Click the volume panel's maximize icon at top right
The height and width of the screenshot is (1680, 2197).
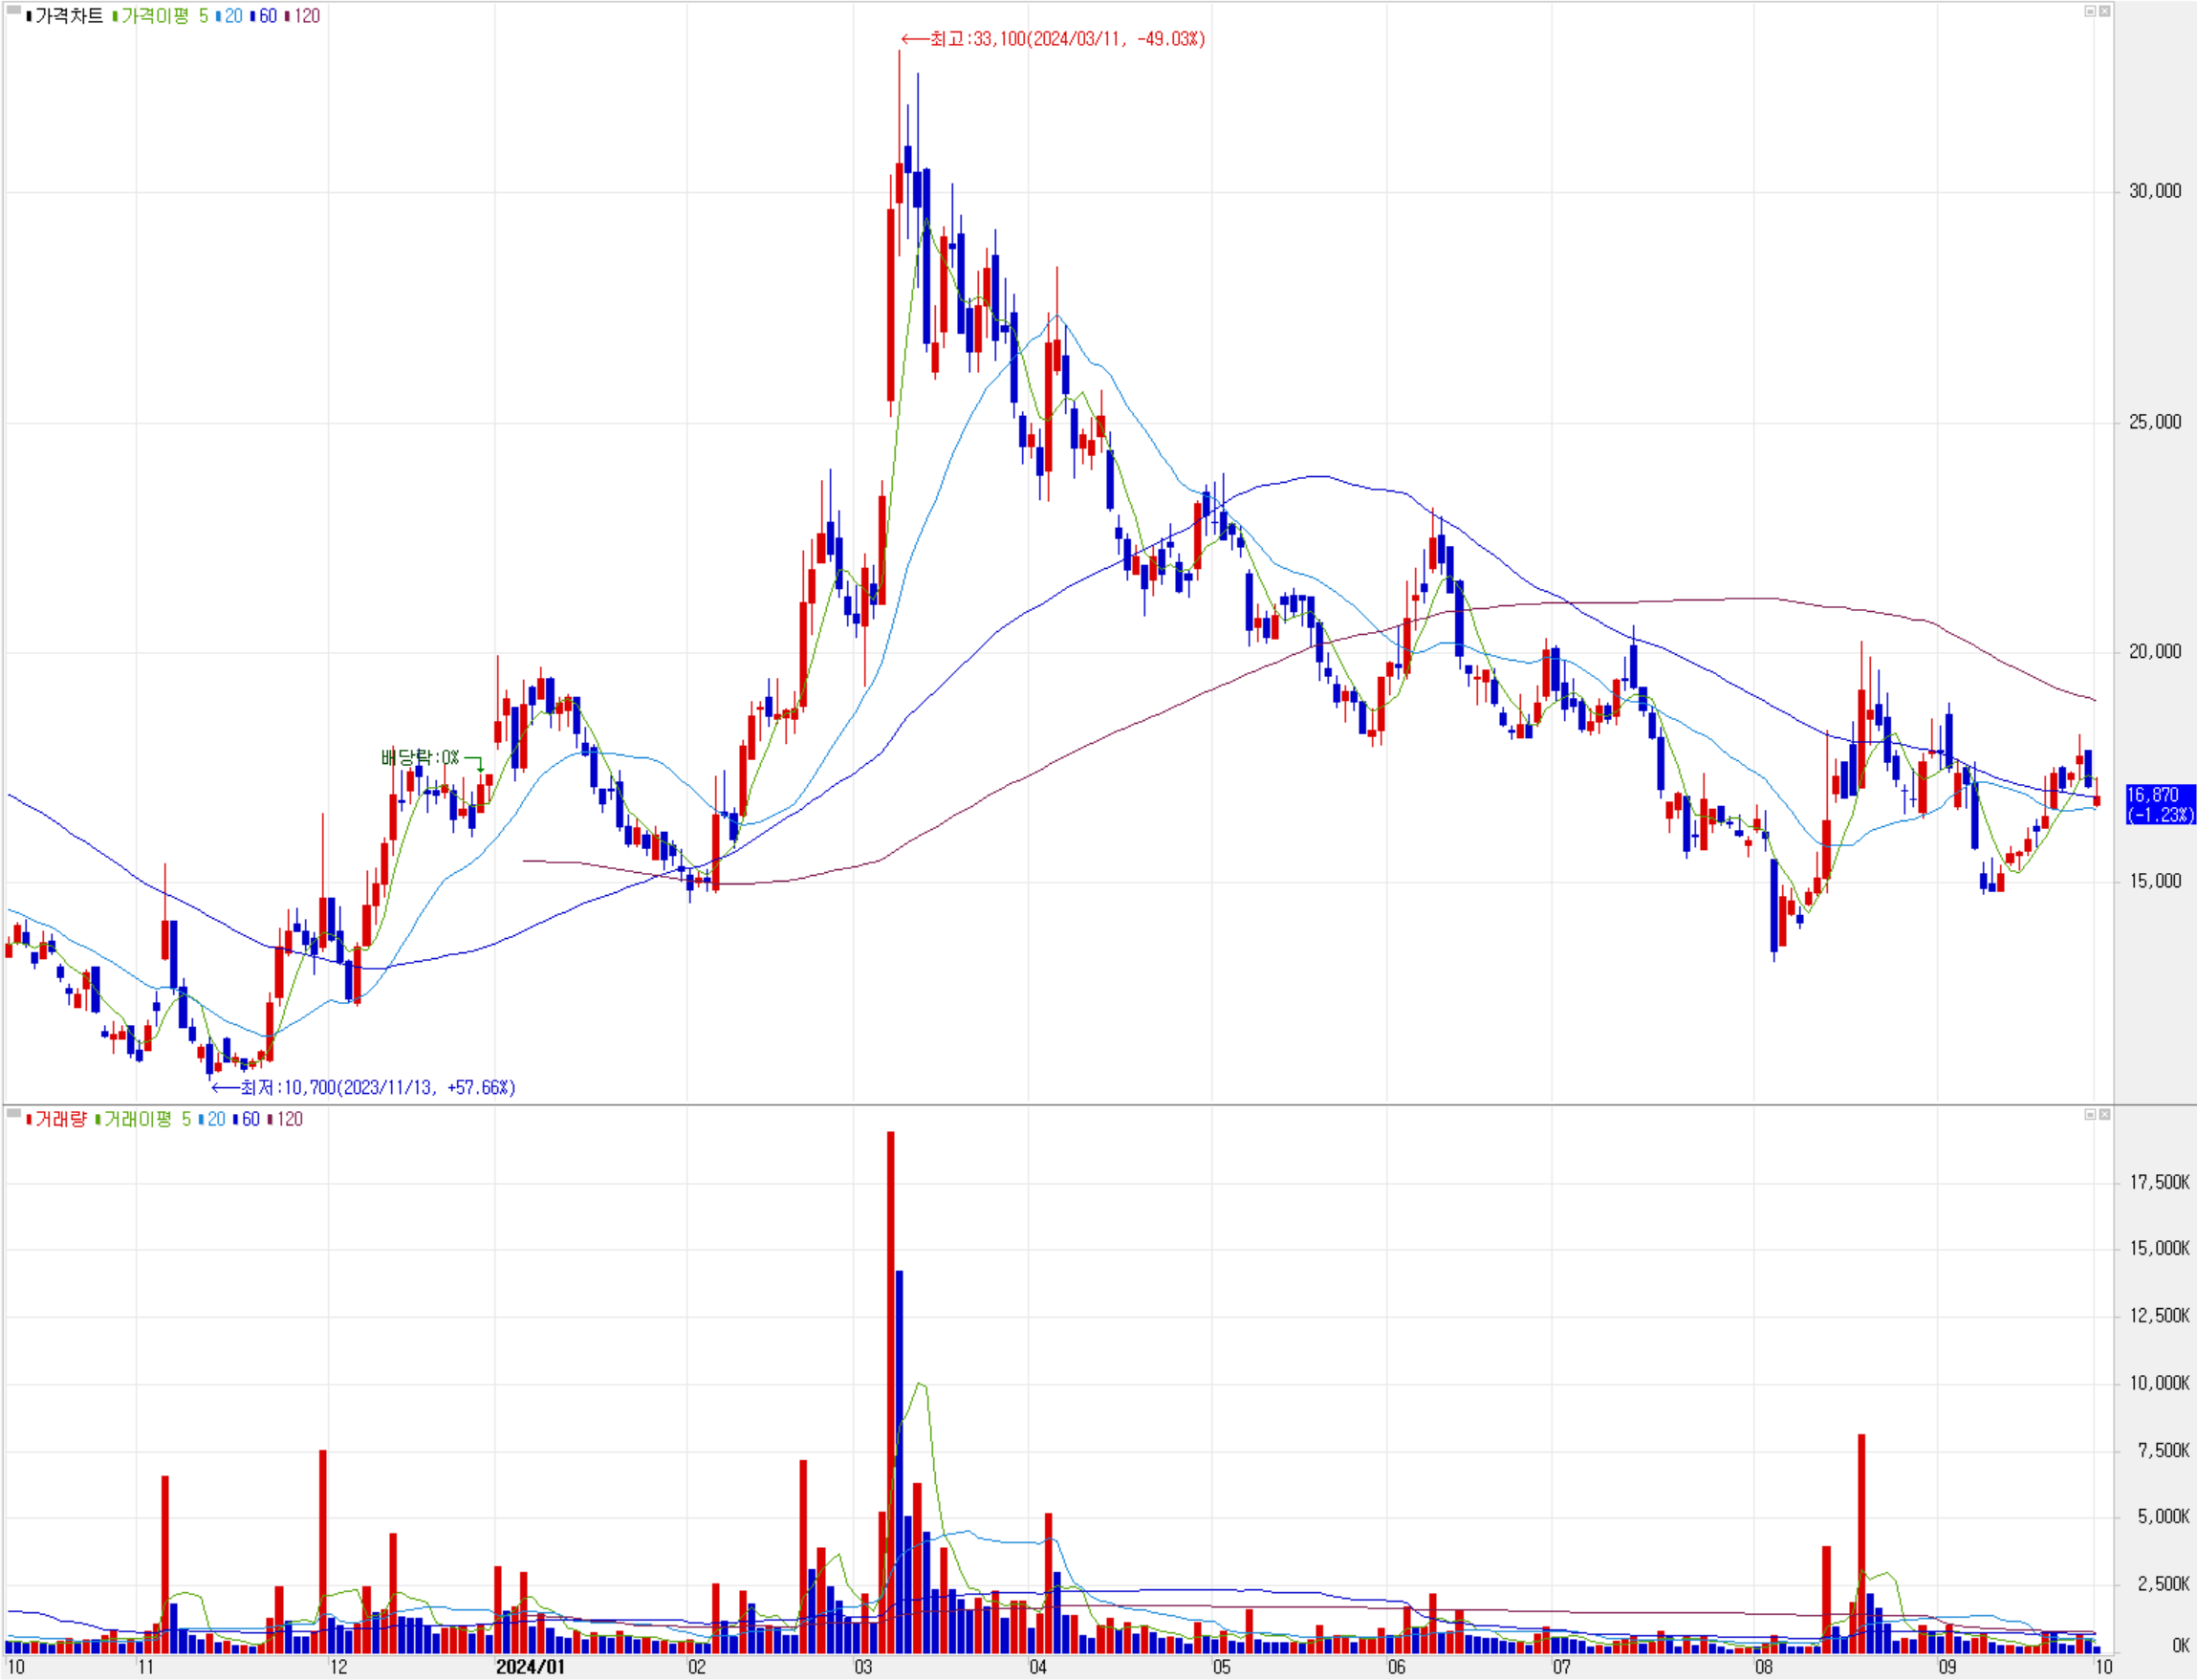2089,1114
